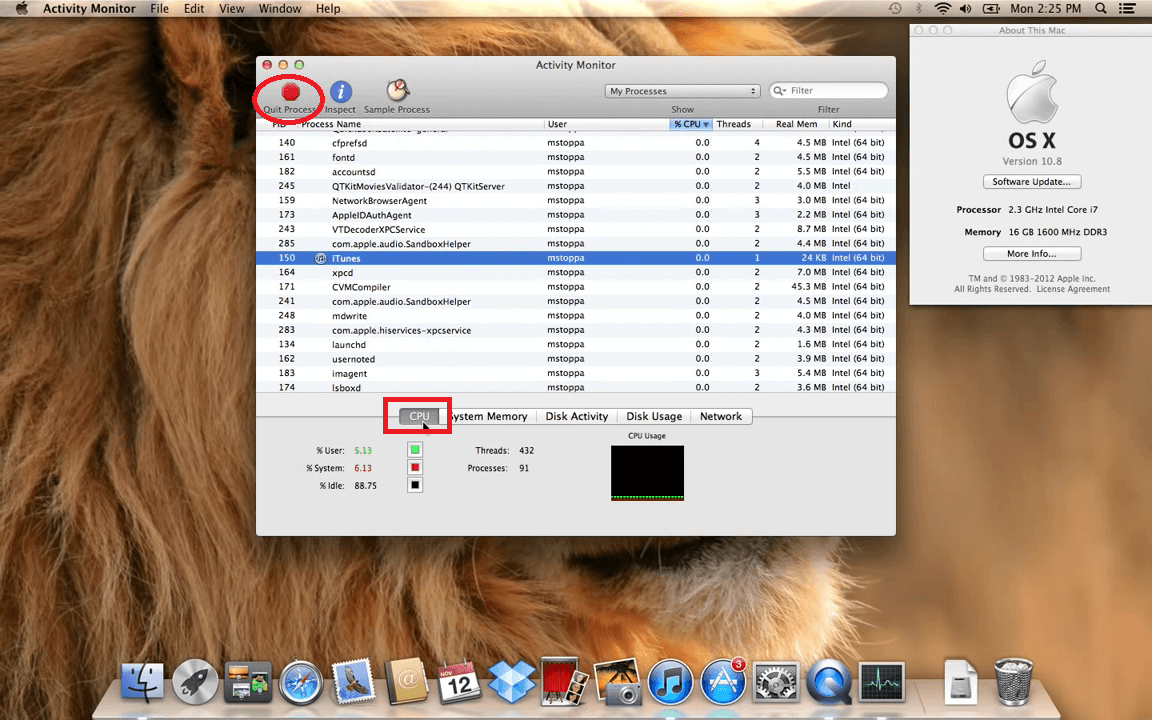The image size is (1152, 720).
Task: Click the Quit Process stop-sign icon
Action: click(x=291, y=92)
